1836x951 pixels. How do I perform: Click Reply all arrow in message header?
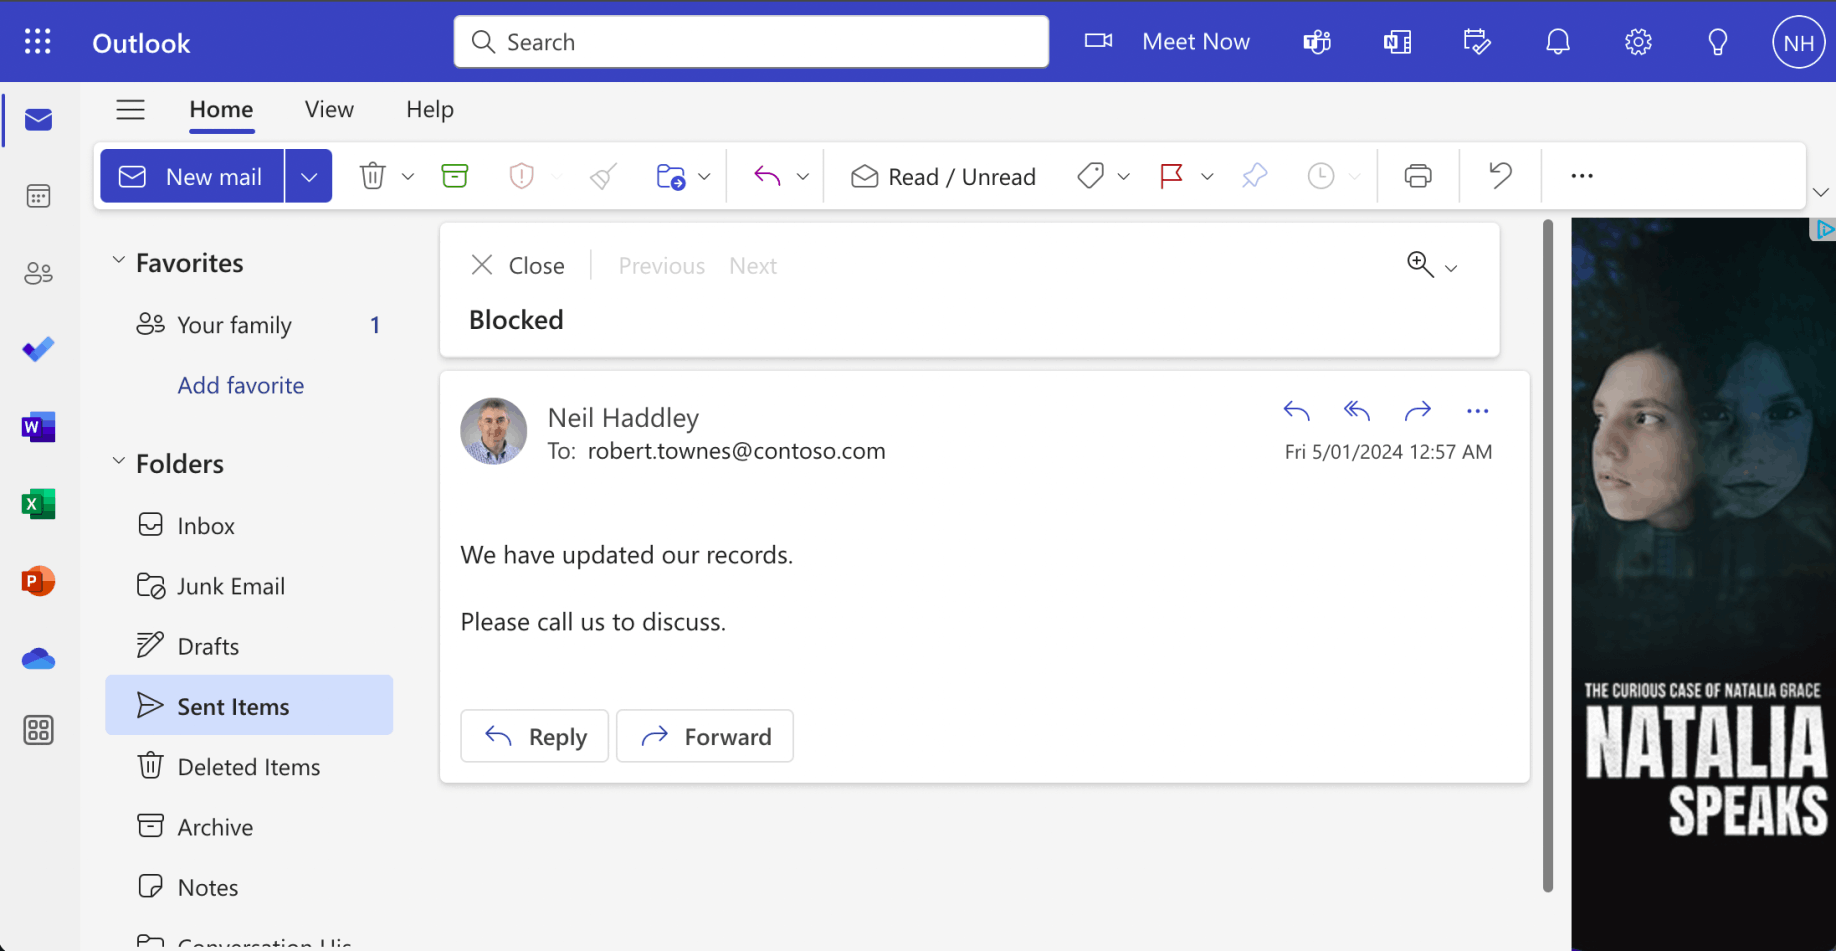[1357, 410]
